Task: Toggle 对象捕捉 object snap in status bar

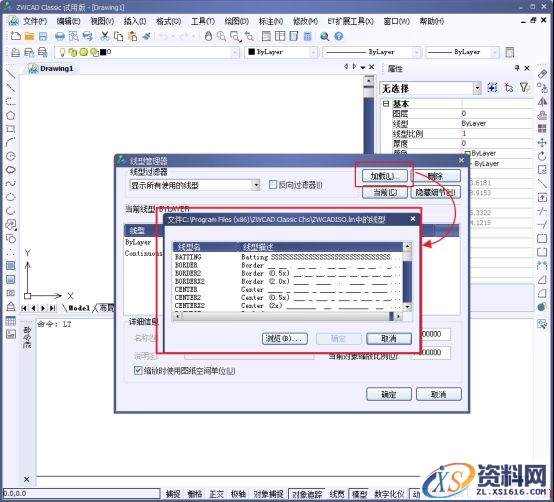Action: 269,494
